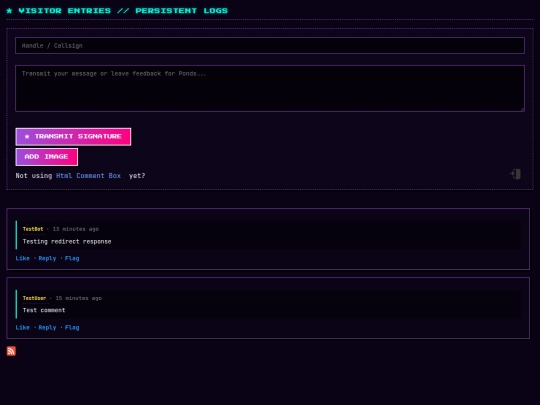Reply to the TestBot comment
This screenshot has height=405, width=540.
pyautogui.click(x=47, y=258)
